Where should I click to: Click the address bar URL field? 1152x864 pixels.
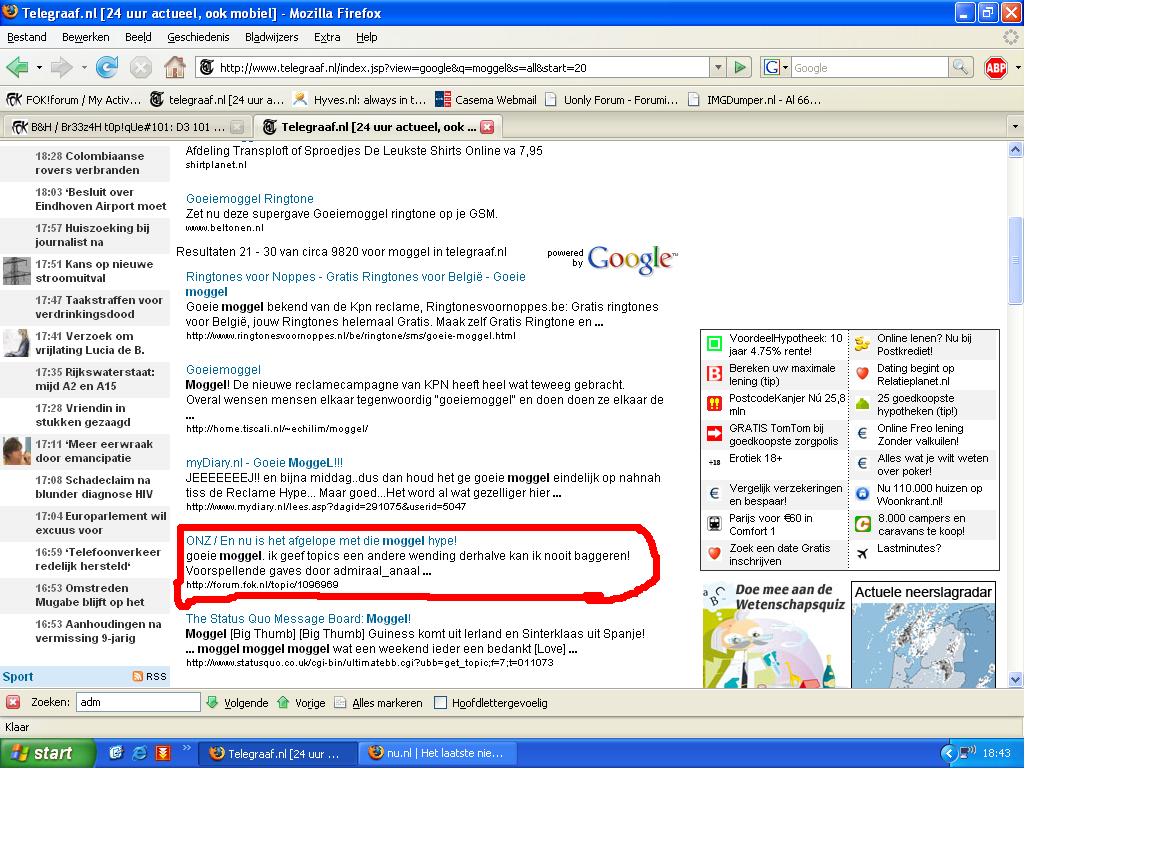pos(461,68)
